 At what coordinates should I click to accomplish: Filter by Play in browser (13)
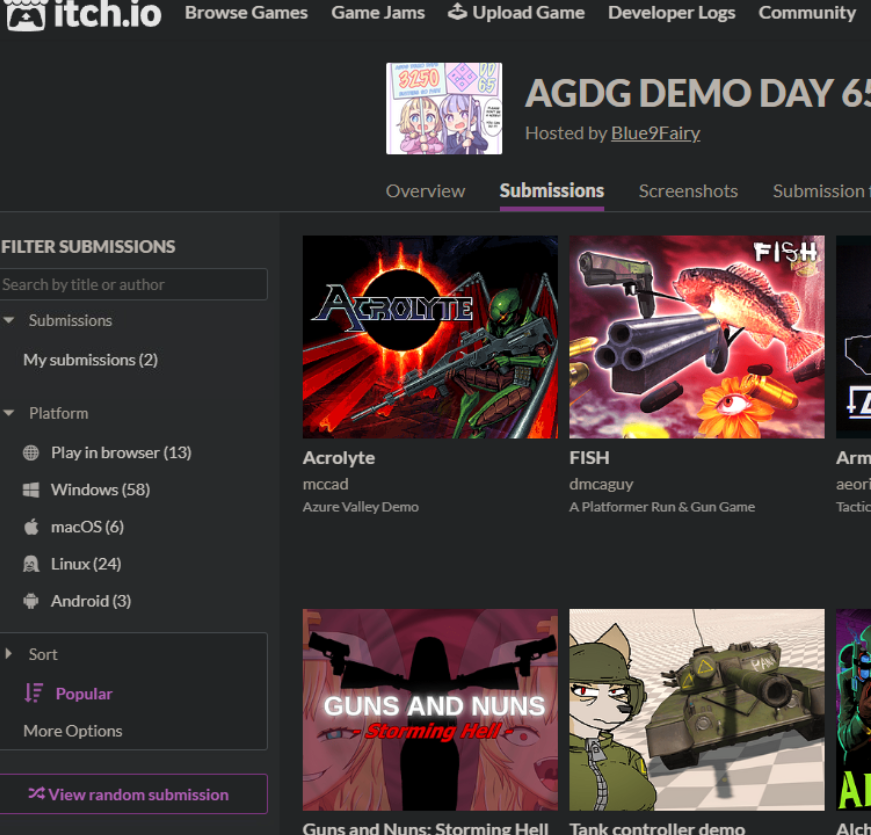121,453
